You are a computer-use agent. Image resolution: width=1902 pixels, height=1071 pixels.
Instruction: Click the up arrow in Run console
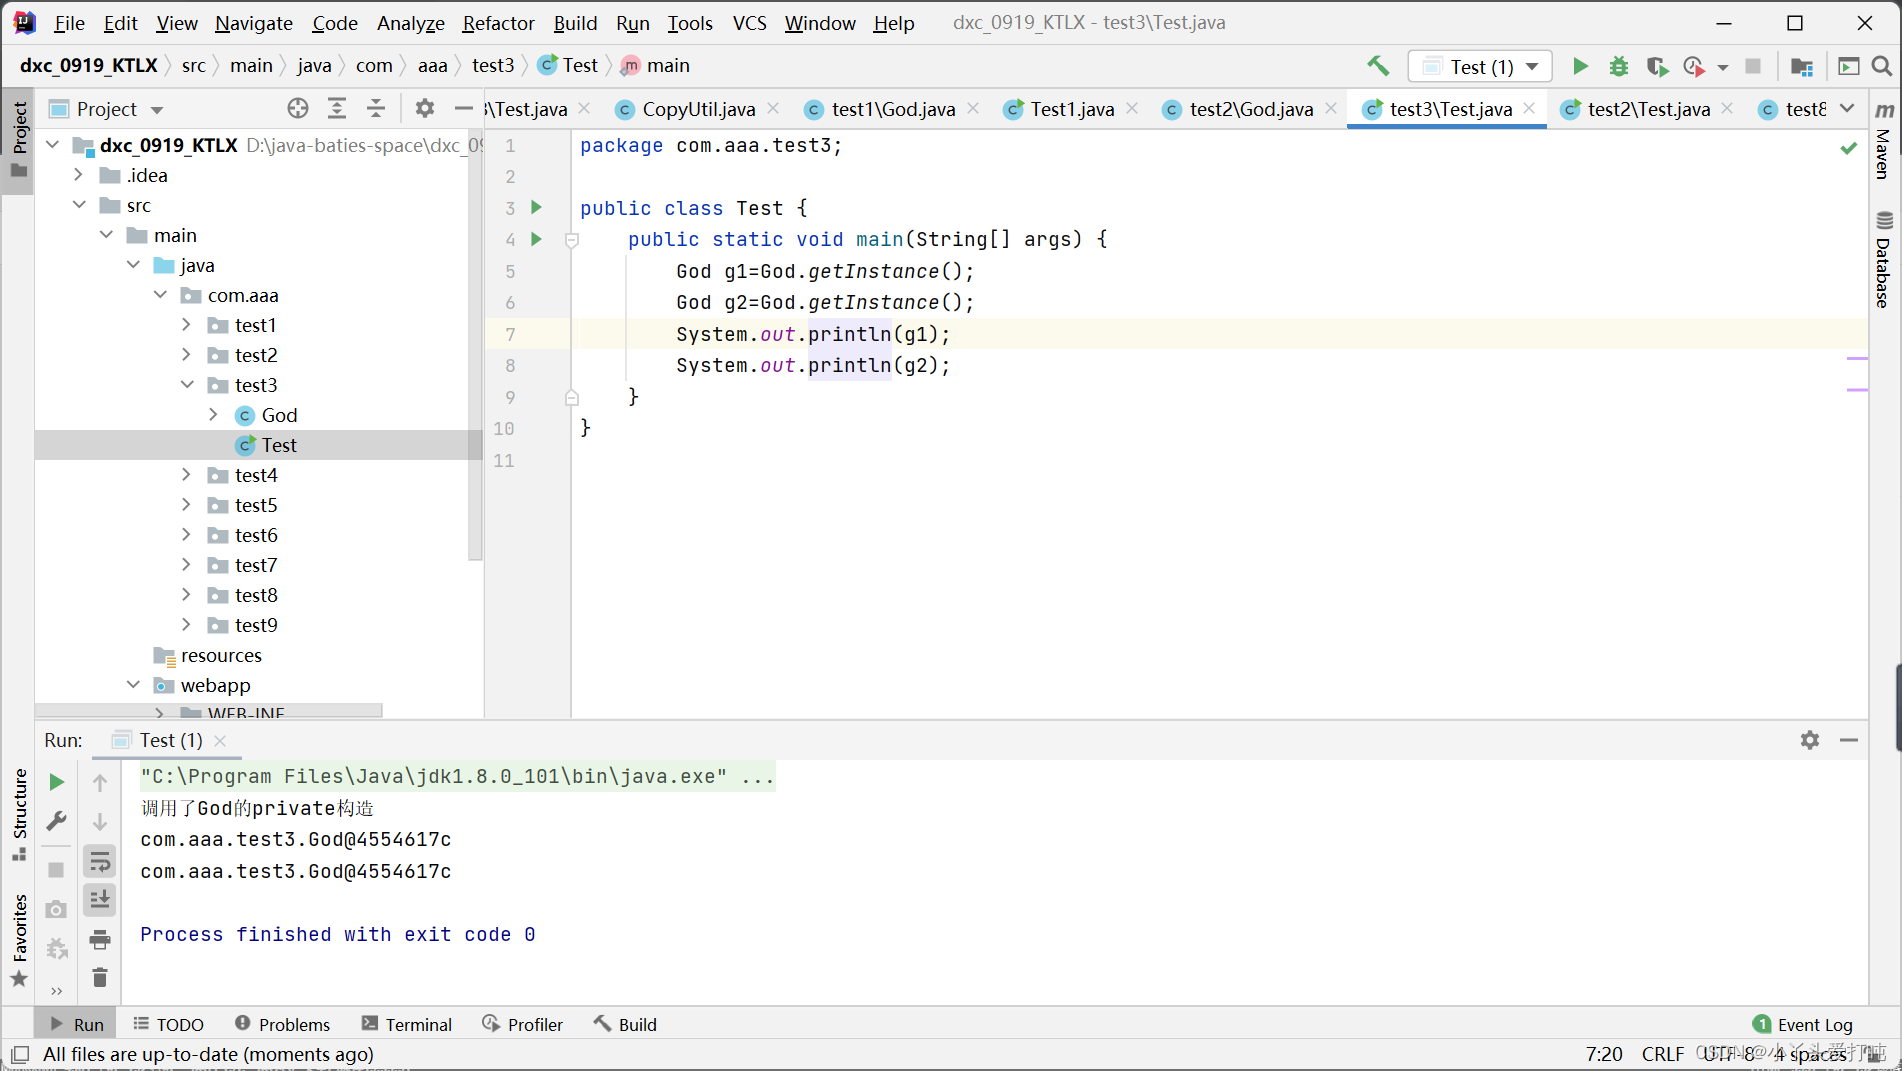pos(100,782)
